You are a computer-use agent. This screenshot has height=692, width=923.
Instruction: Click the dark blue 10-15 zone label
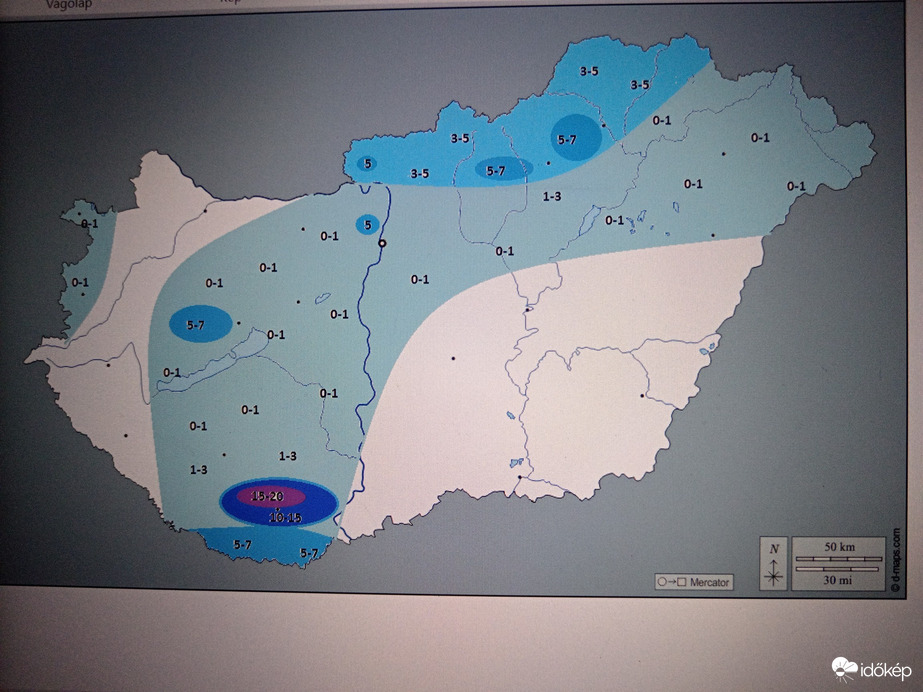pos(284,518)
